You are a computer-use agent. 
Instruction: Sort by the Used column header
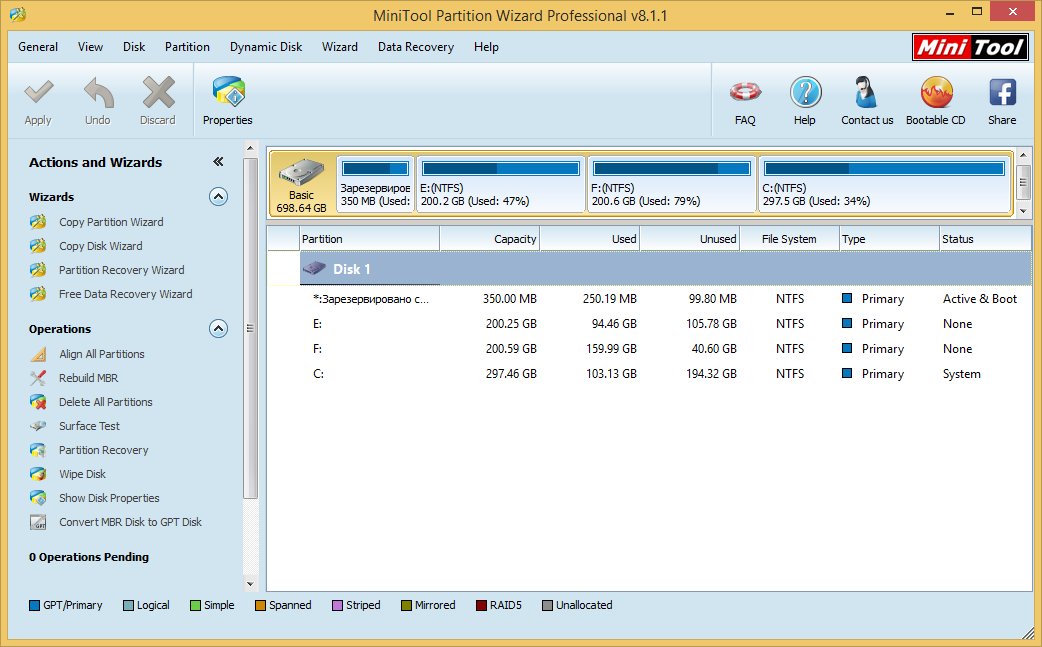[x=590, y=239]
